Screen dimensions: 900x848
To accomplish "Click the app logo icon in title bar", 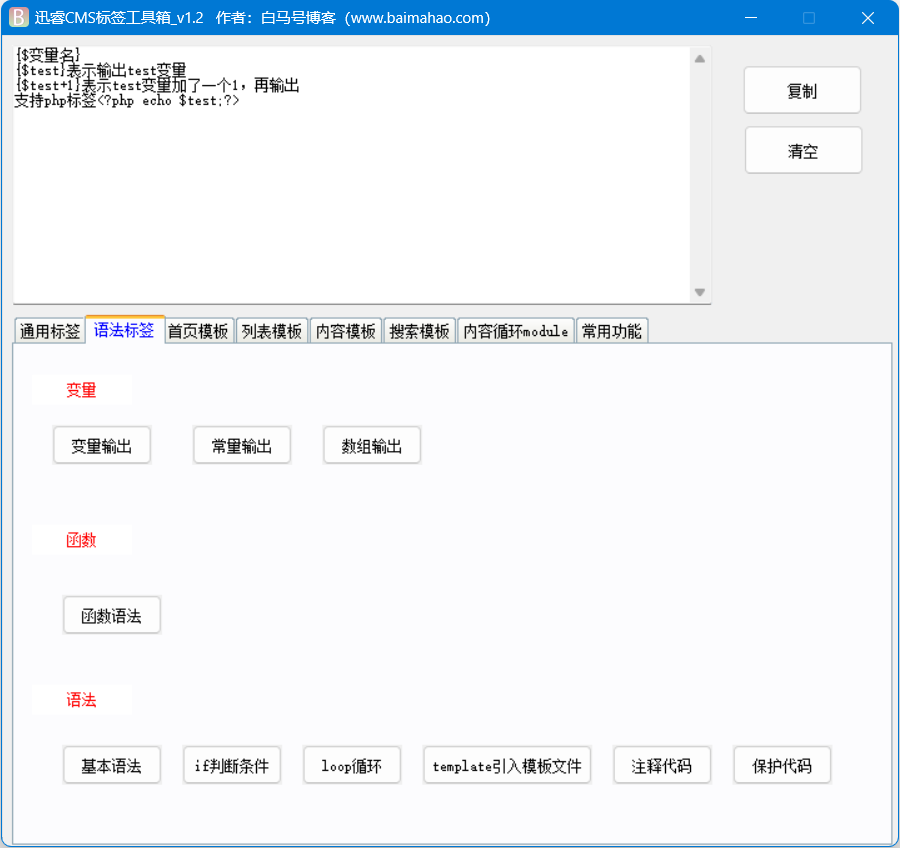I will point(18,17).
